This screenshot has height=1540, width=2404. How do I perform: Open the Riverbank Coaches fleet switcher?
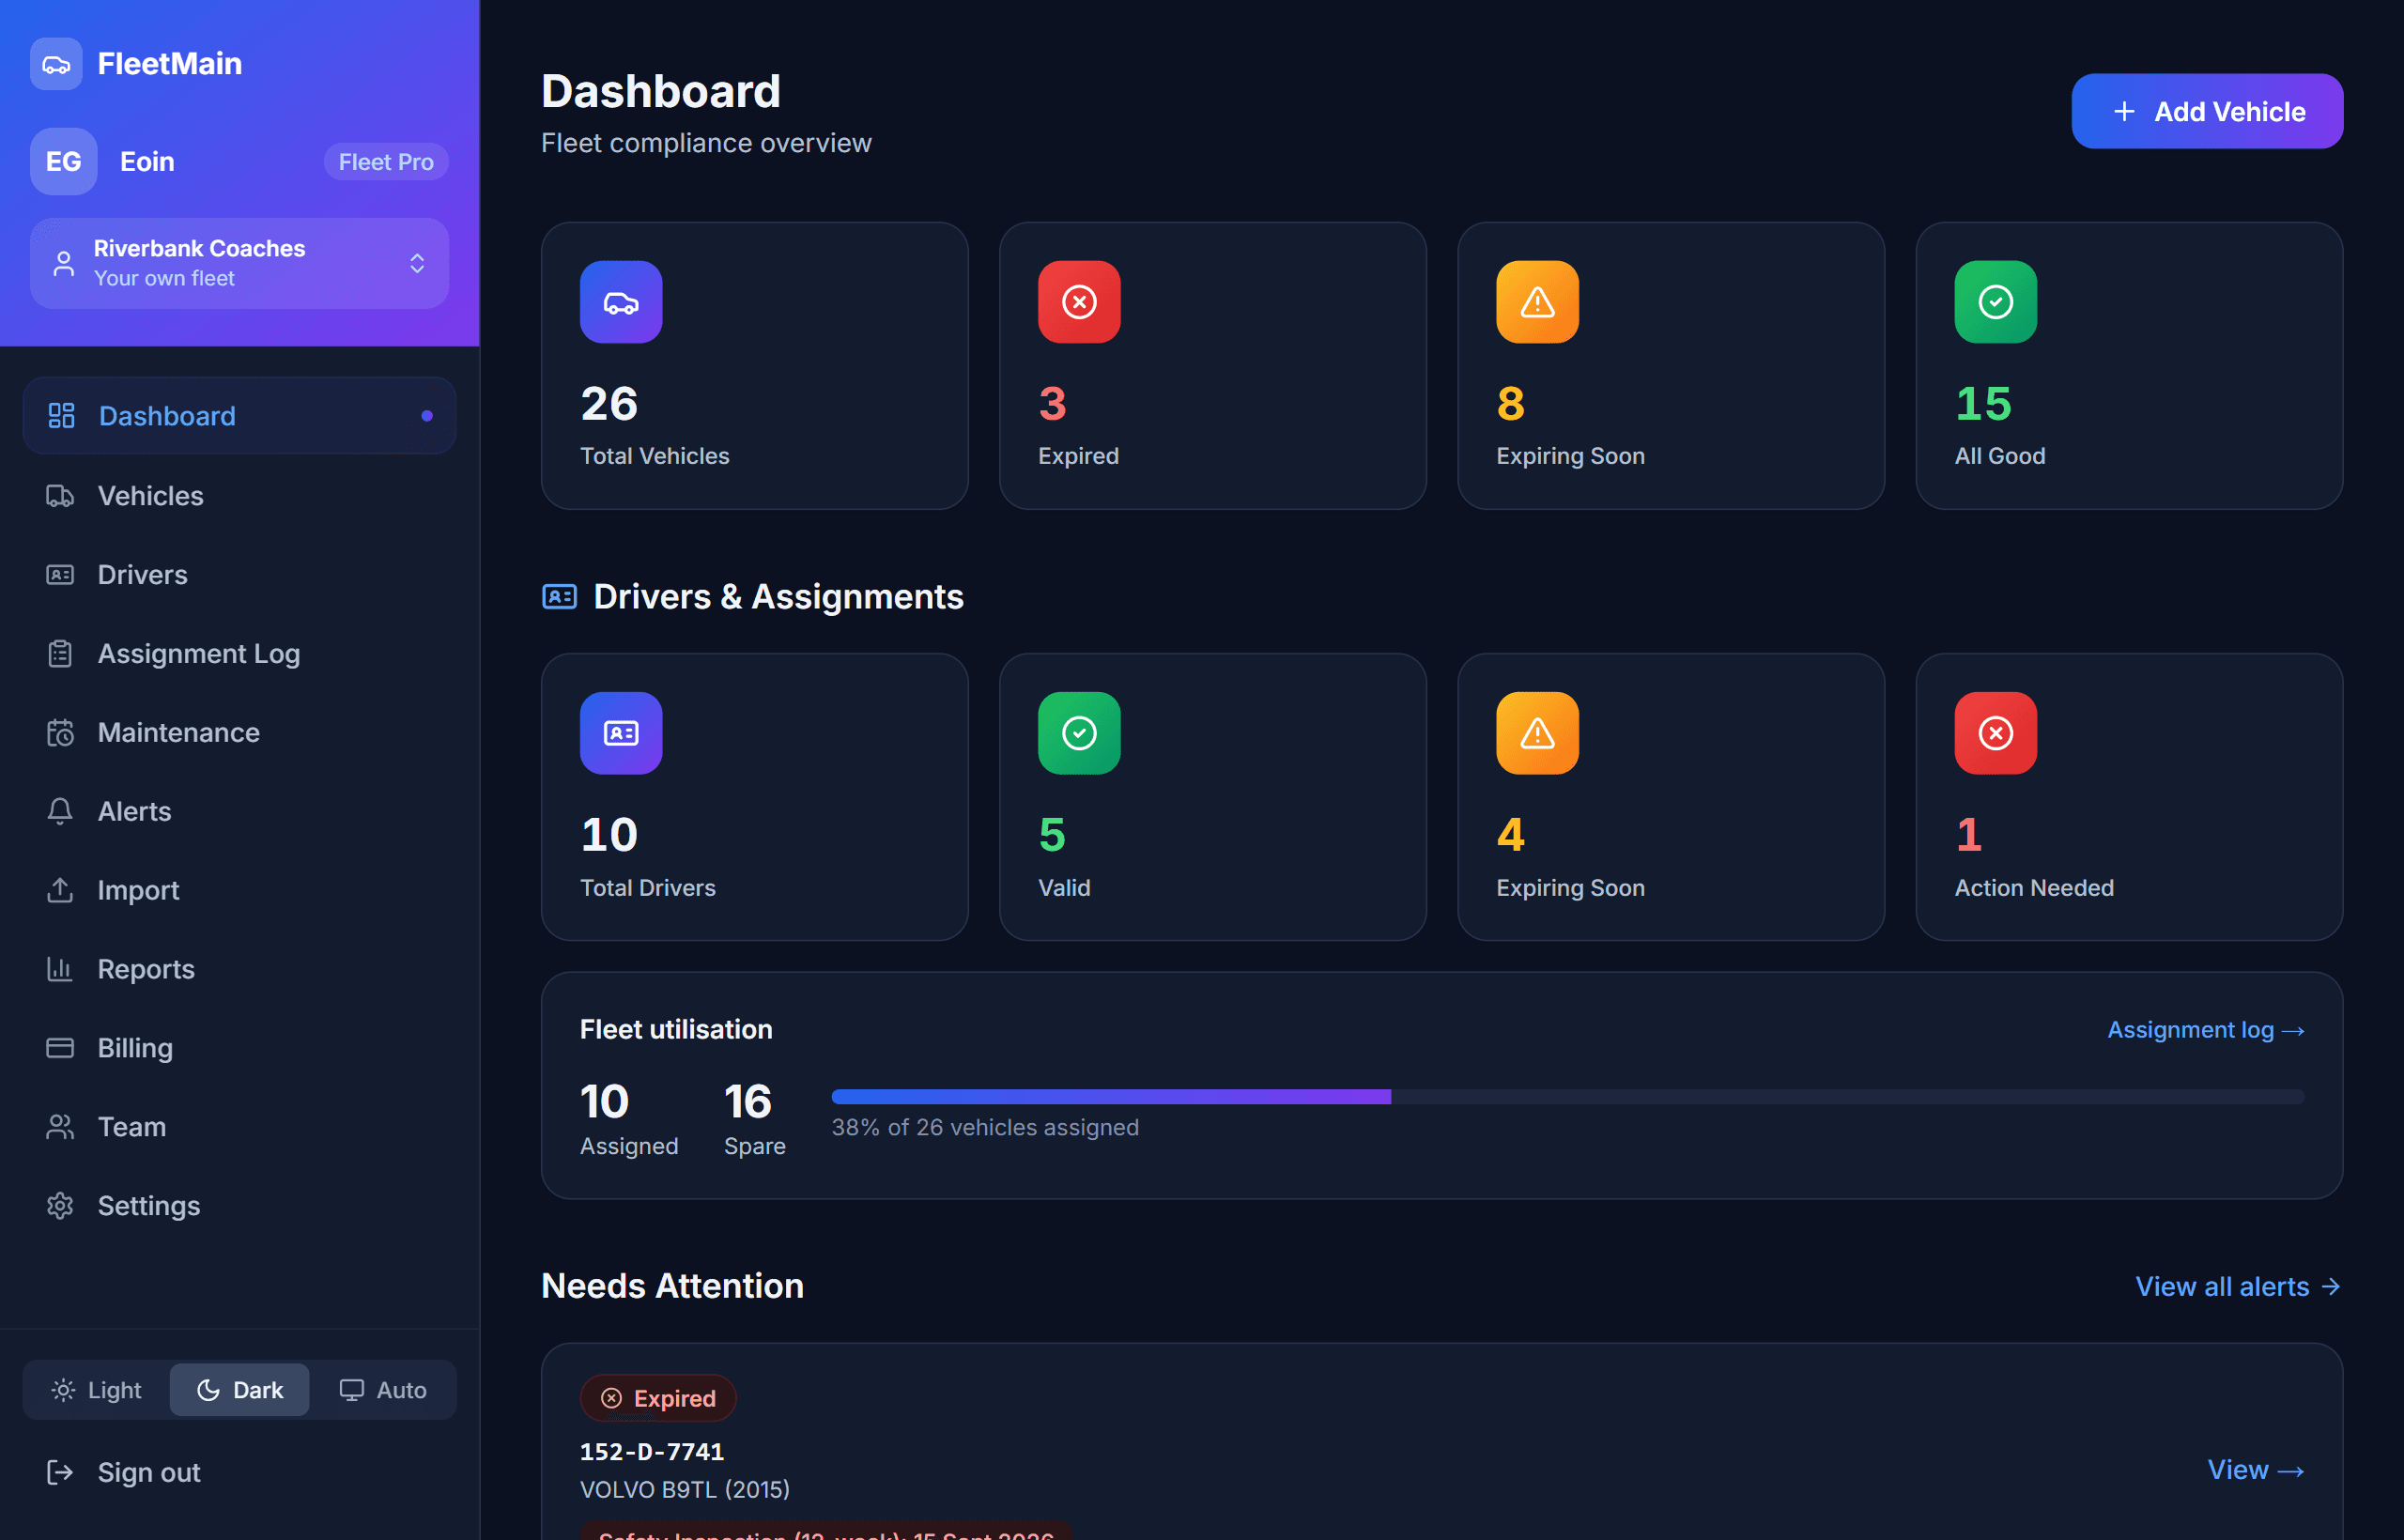pos(239,263)
